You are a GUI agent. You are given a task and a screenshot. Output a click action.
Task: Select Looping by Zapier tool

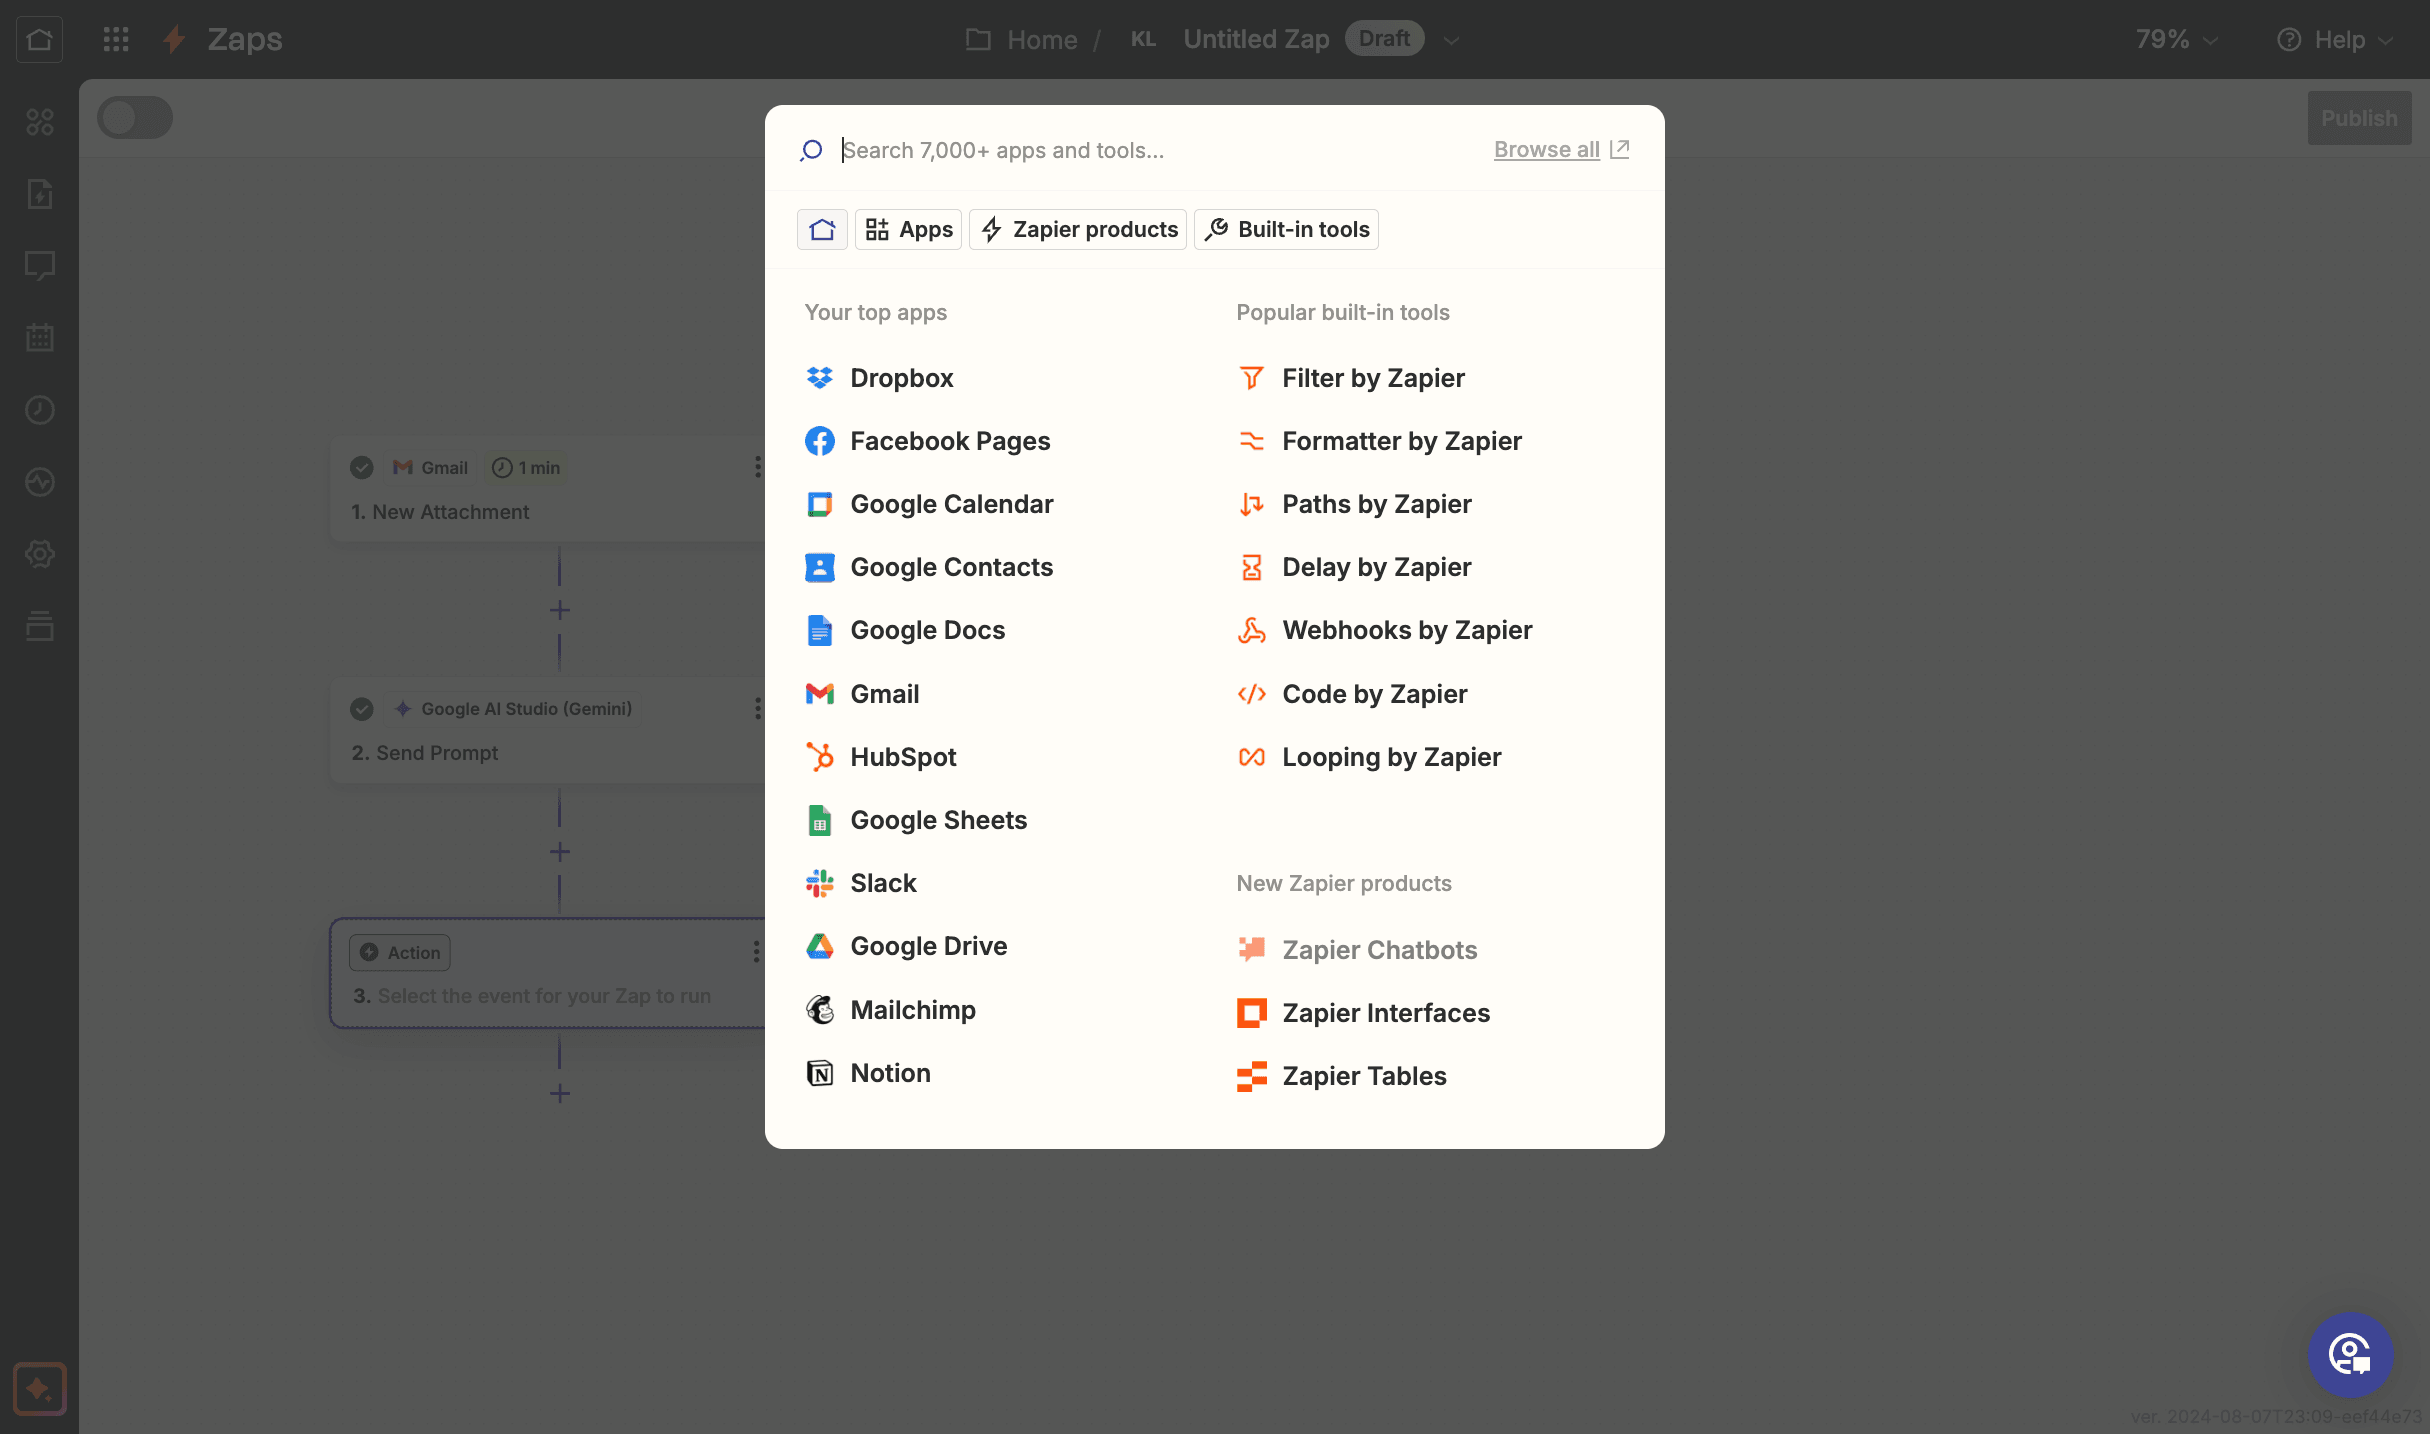pyautogui.click(x=1369, y=757)
